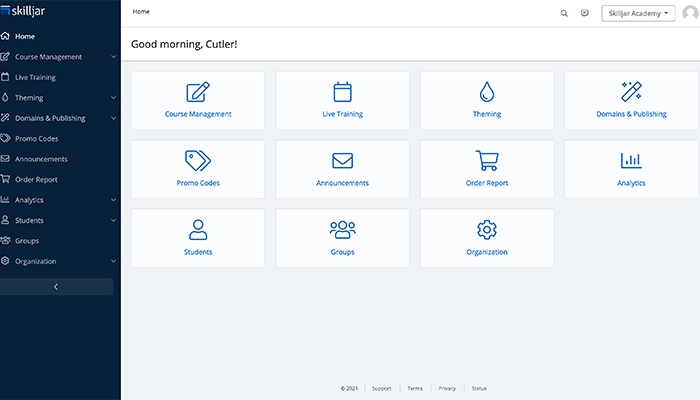Open the user avatar profile menu
This screenshot has height=400, width=700.
tap(691, 13)
